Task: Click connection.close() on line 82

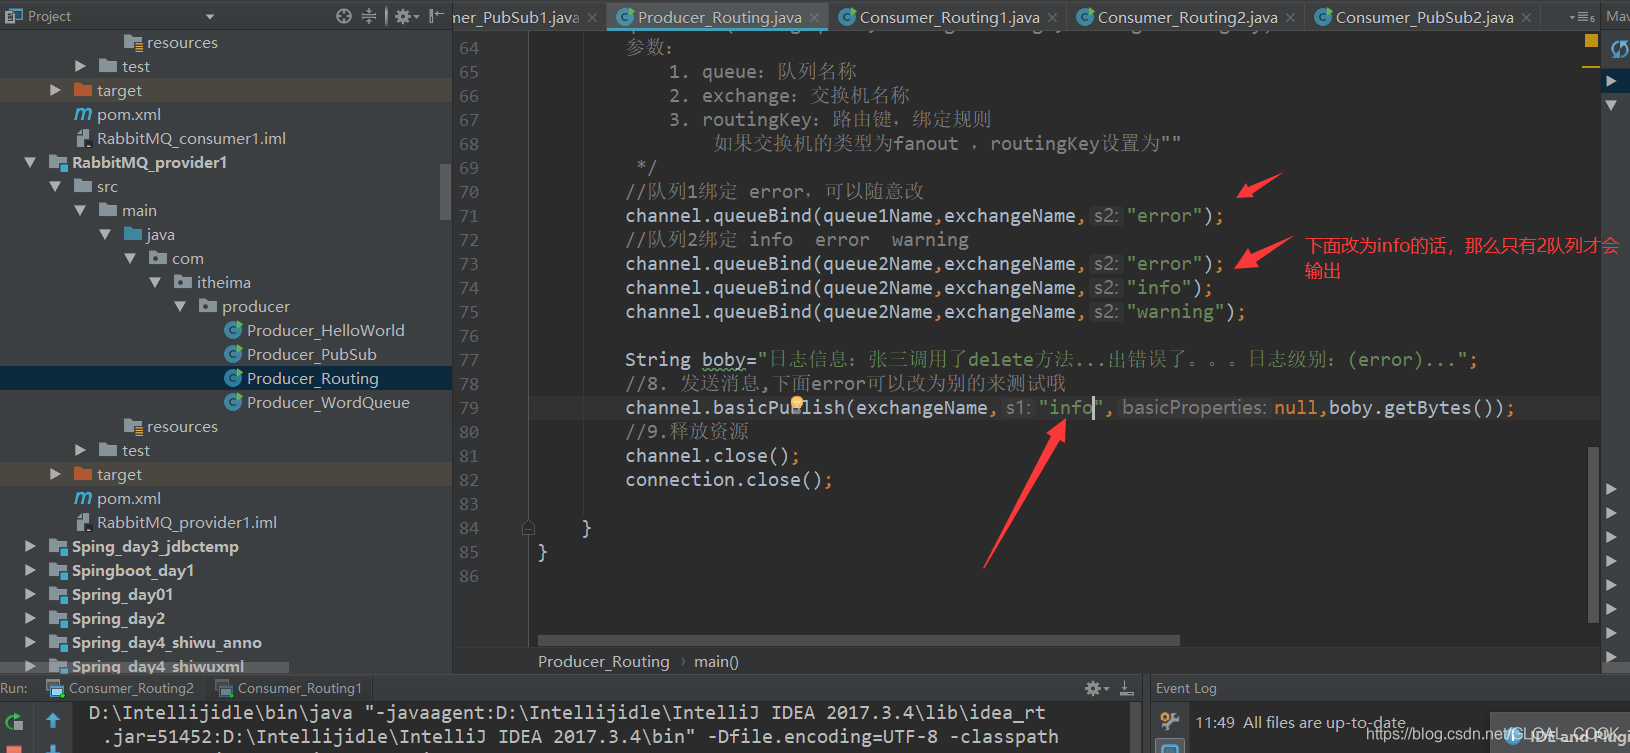Action: (x=729, y=480)
